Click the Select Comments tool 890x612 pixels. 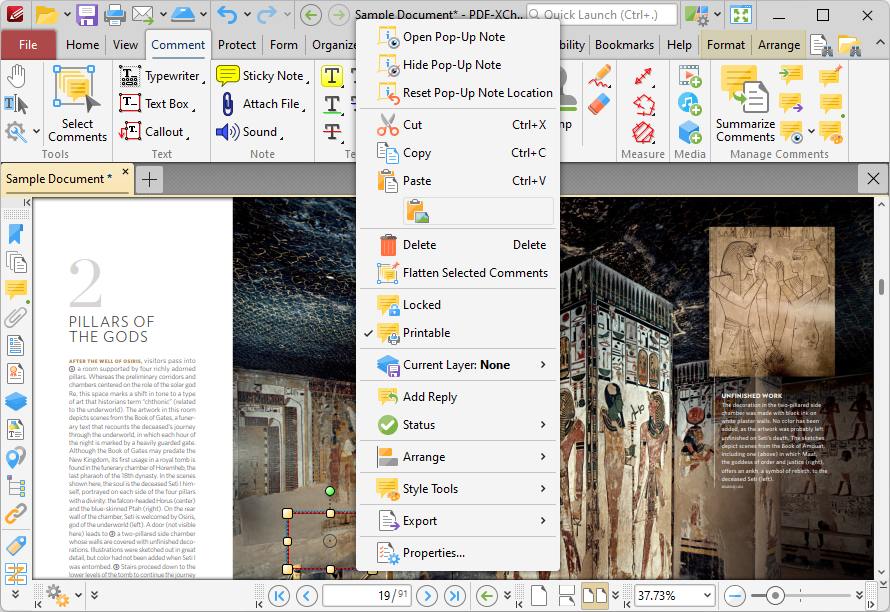point(77,104)
